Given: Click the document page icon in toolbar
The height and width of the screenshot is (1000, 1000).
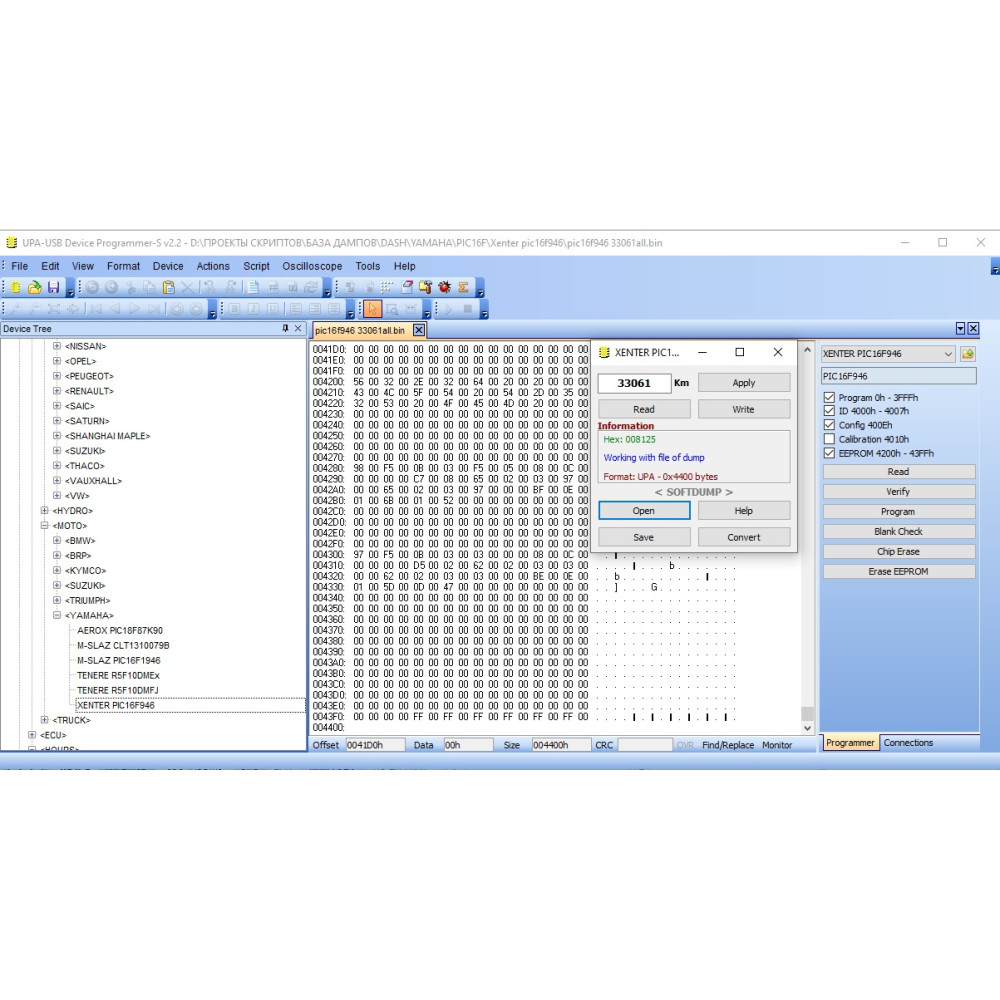Looking at the screenshot, I should pyautogui.click(x=254, y=288).
